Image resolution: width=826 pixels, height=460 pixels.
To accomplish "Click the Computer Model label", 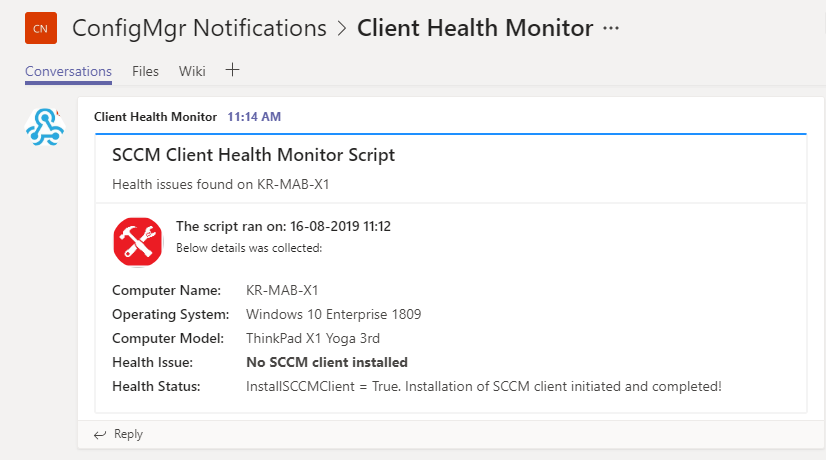I will point(168,338).
